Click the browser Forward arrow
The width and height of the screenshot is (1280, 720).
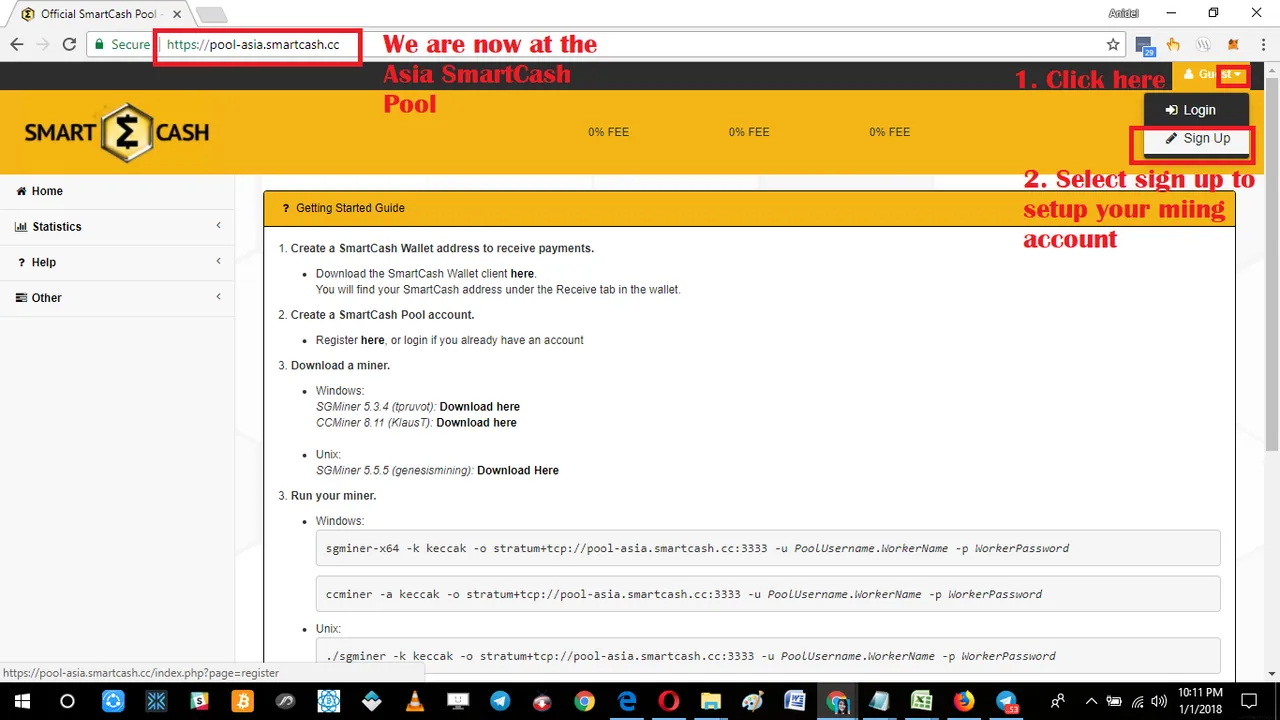pos(43,45)
